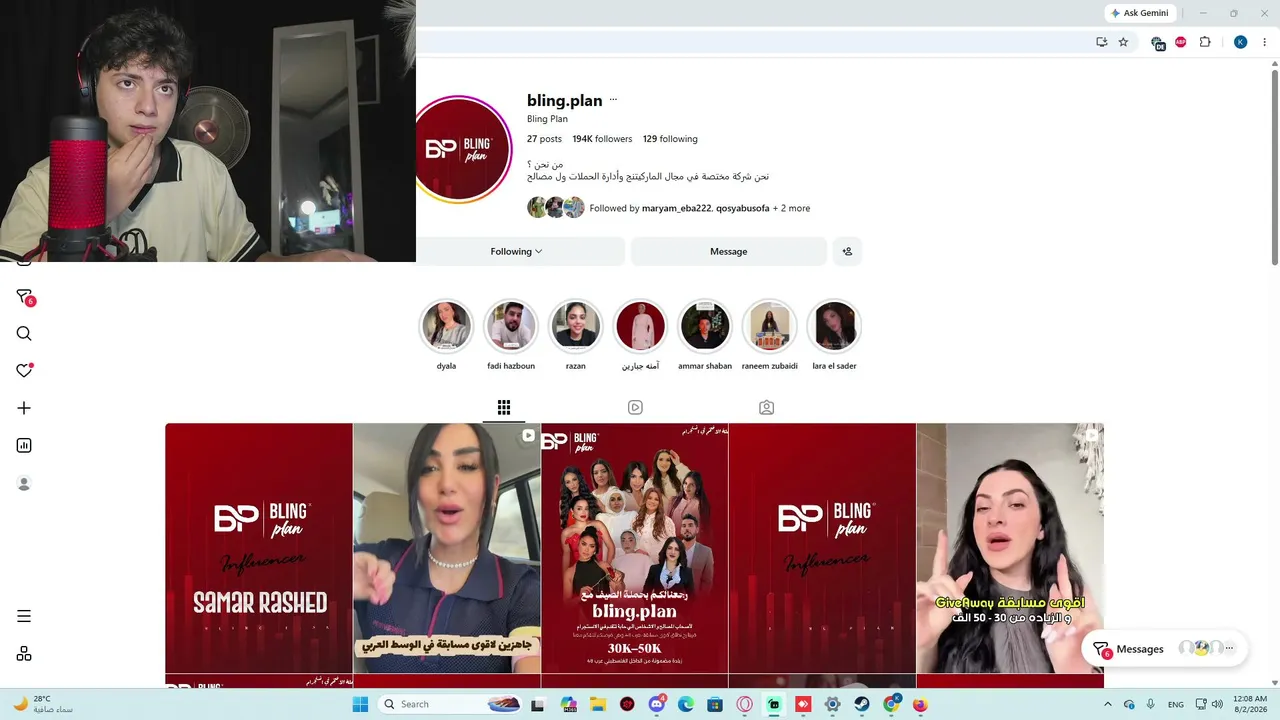
Task: Open the lara el sader story highlight
Action: click(x=834, y=327)
